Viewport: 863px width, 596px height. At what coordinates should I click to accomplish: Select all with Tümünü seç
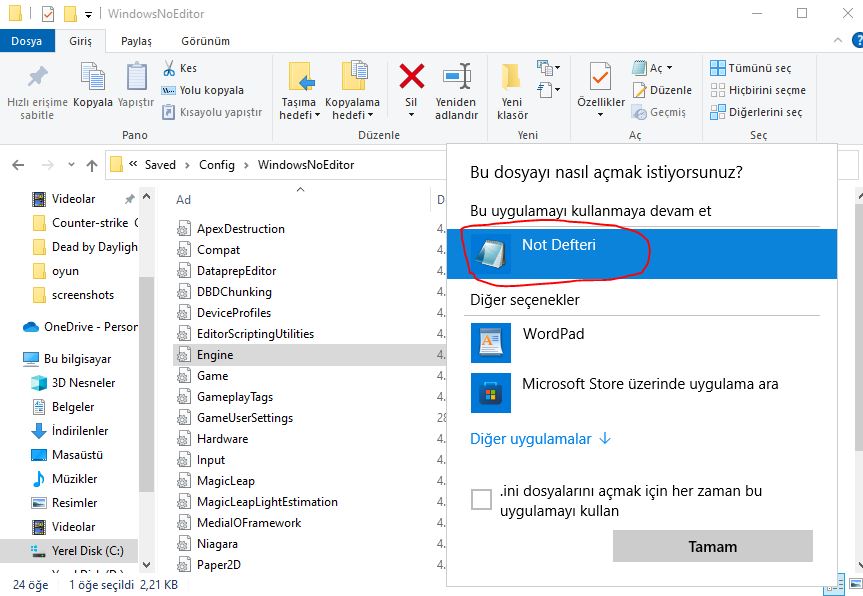751,68
